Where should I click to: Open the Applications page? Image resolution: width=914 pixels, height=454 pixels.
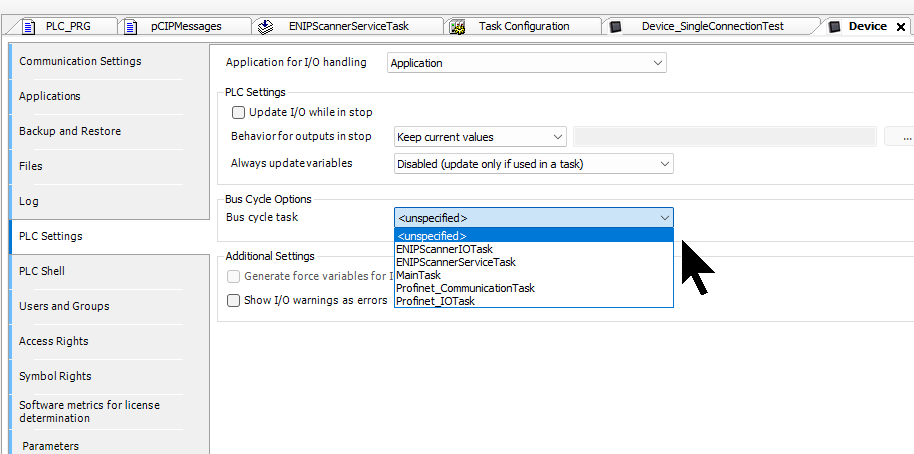tap(110, 96)
